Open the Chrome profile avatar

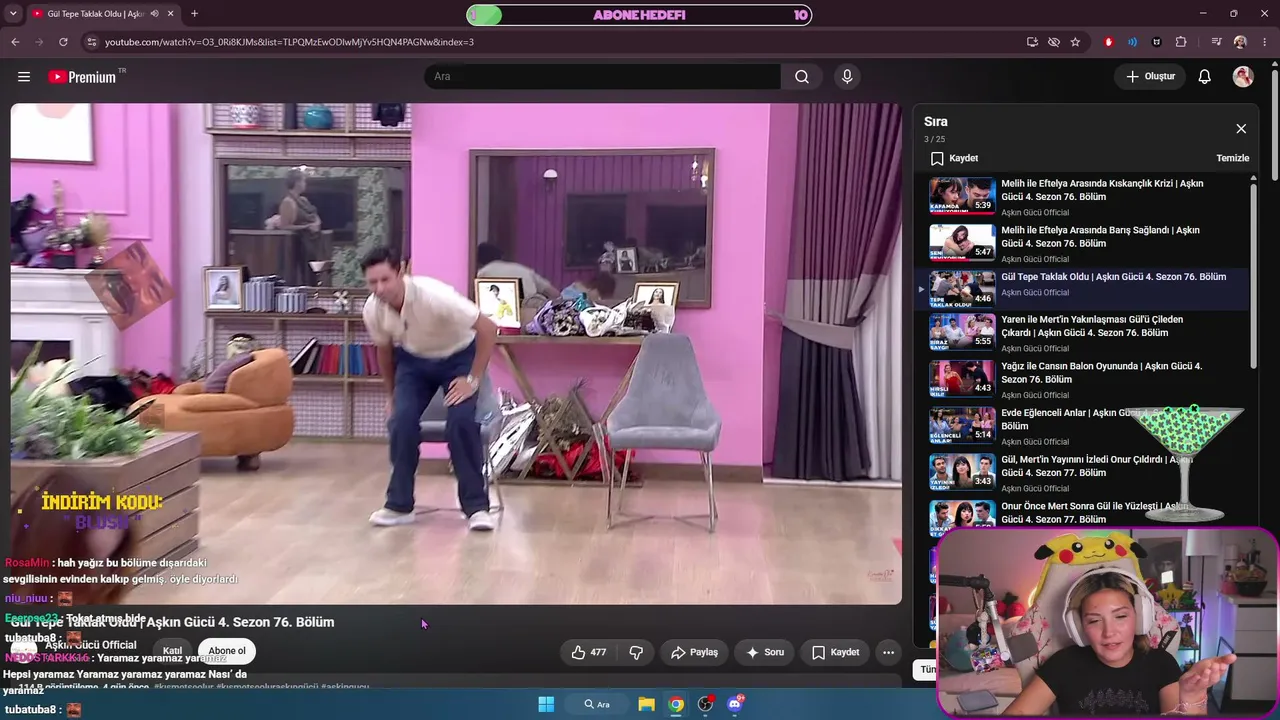(1240, 42)
